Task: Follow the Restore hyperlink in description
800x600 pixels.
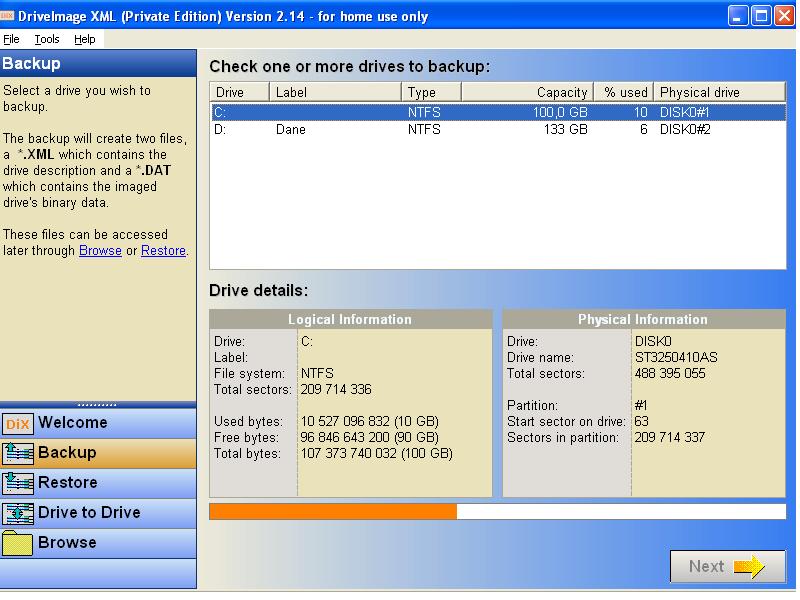Action: click(x=163, y=251)
